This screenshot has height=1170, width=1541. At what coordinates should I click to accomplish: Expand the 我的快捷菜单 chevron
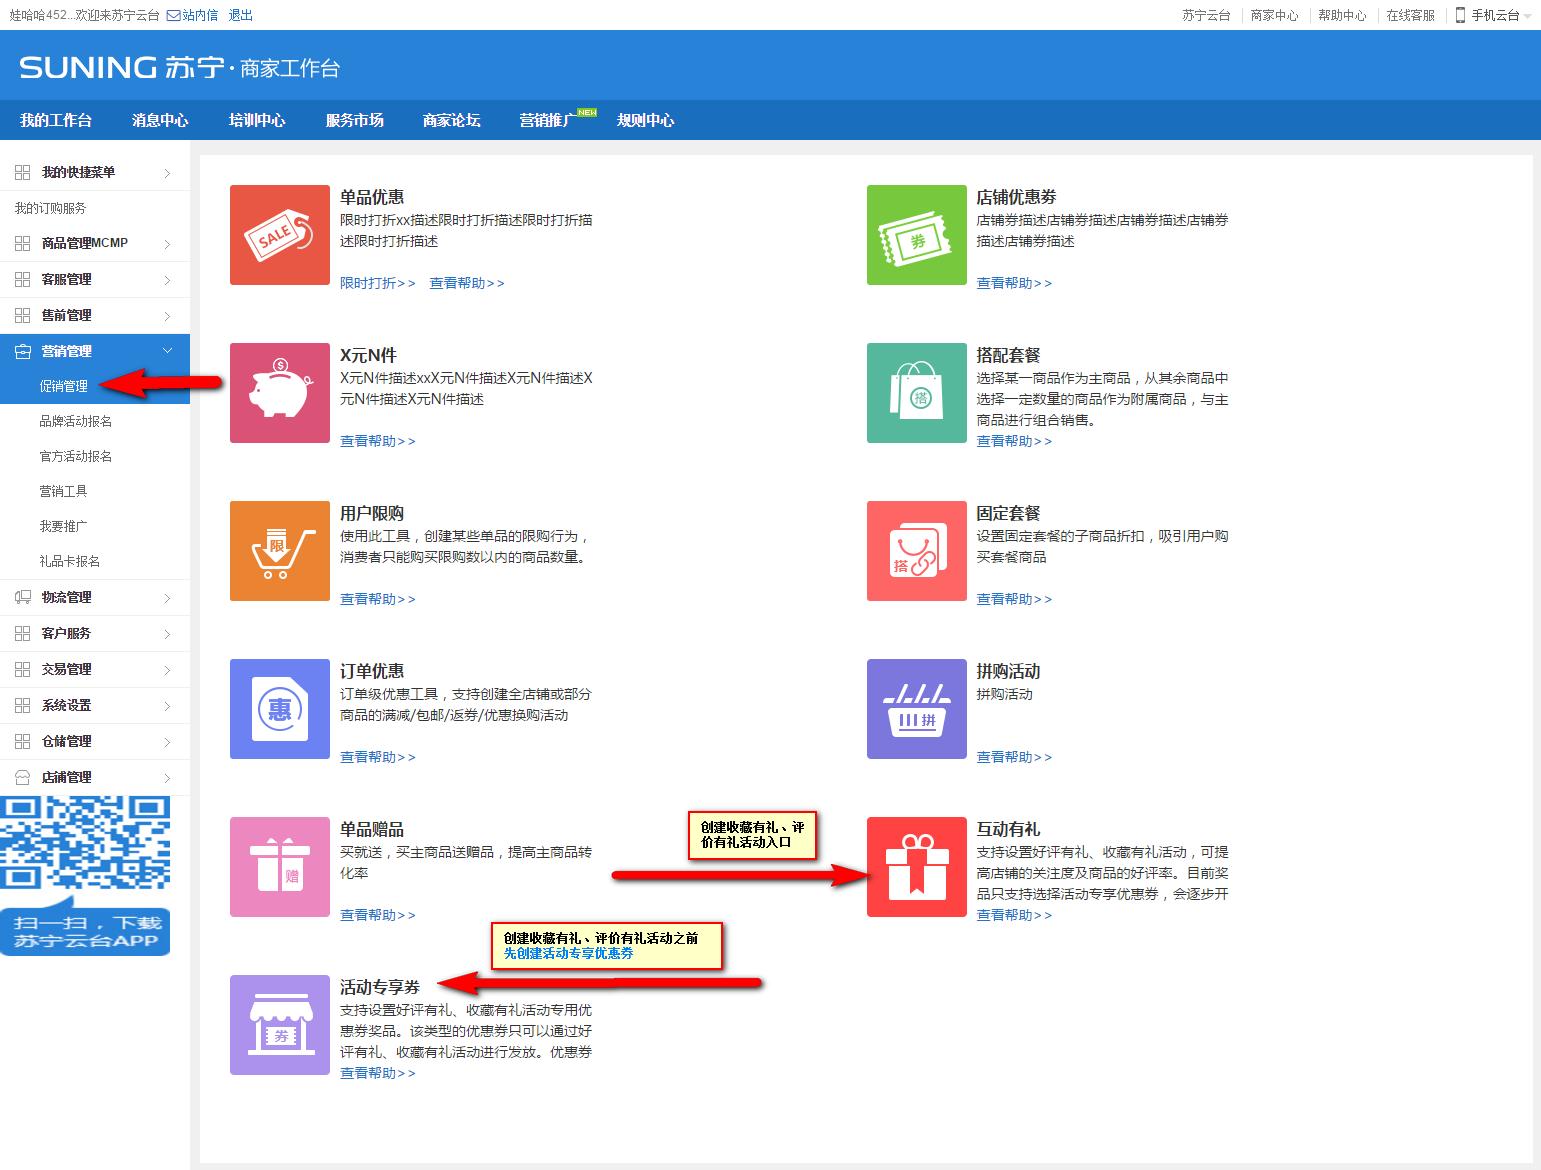click(x=167, y=173)
